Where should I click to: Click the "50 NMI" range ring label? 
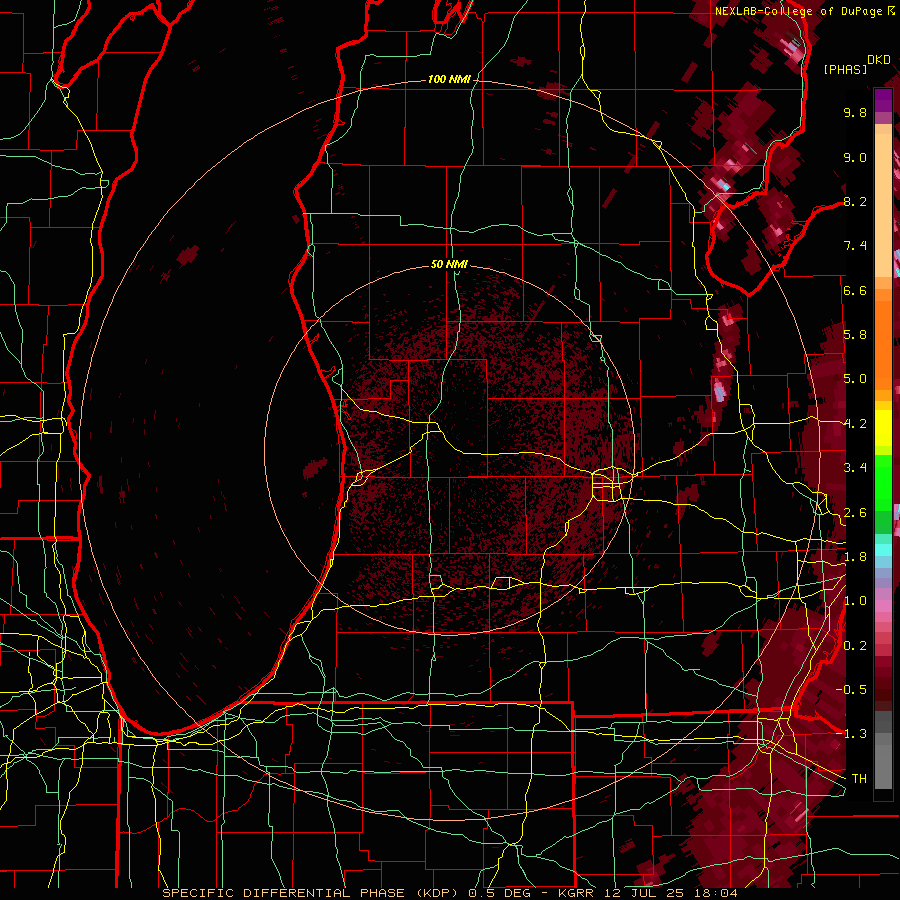point(449,264)
